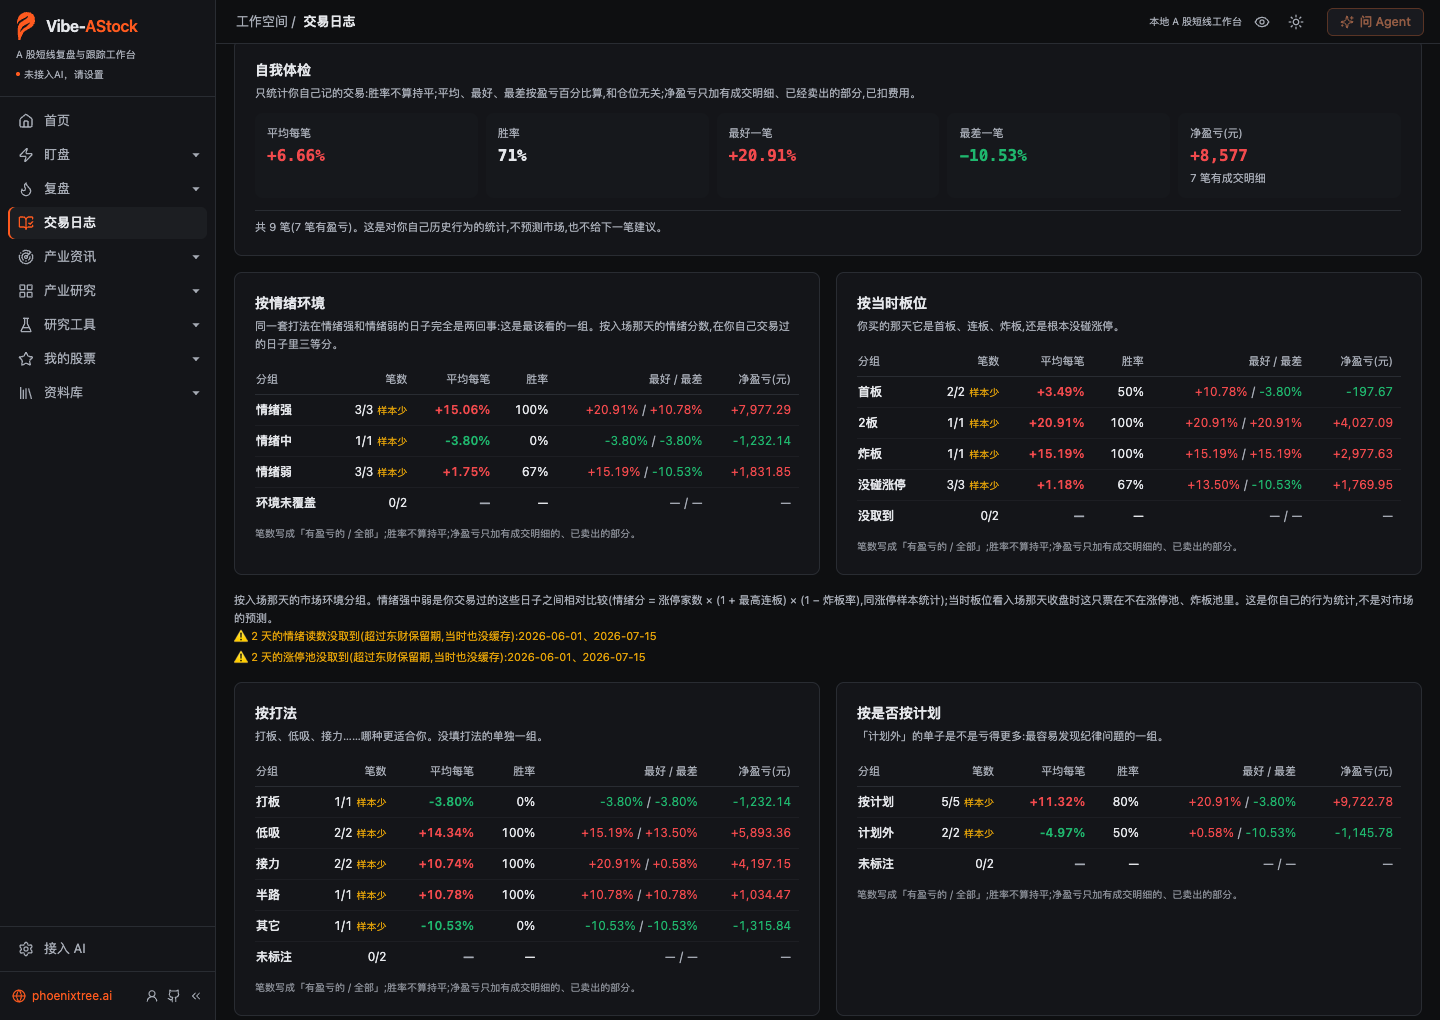
Task: Select the 接力 row label
Action: click(268, 864)
